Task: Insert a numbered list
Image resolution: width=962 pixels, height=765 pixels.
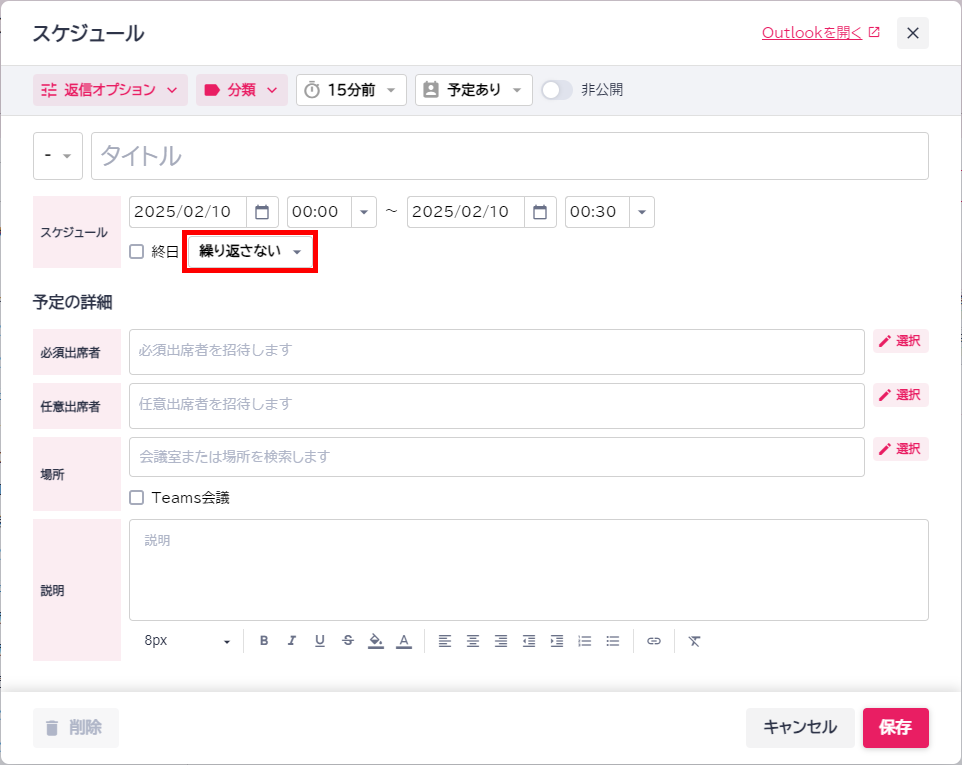Action: [585, 640]
